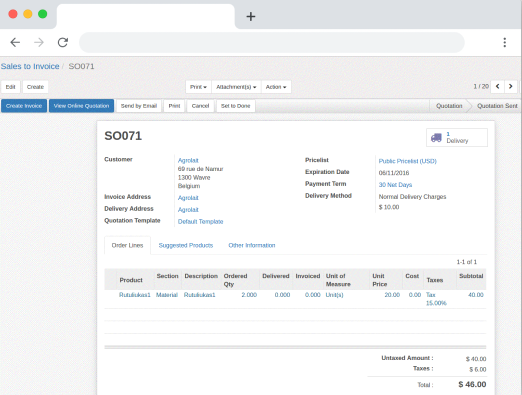522x395 pixels.
Task: Click the Print button beside Send by Email
Action: tap(174, 106)
